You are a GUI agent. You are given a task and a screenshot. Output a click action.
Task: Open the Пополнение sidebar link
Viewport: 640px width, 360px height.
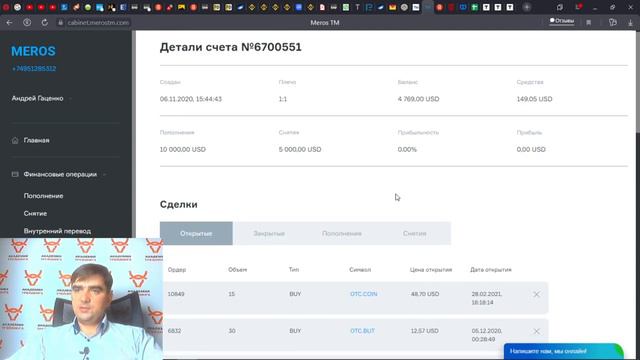[x=43, y=196]
